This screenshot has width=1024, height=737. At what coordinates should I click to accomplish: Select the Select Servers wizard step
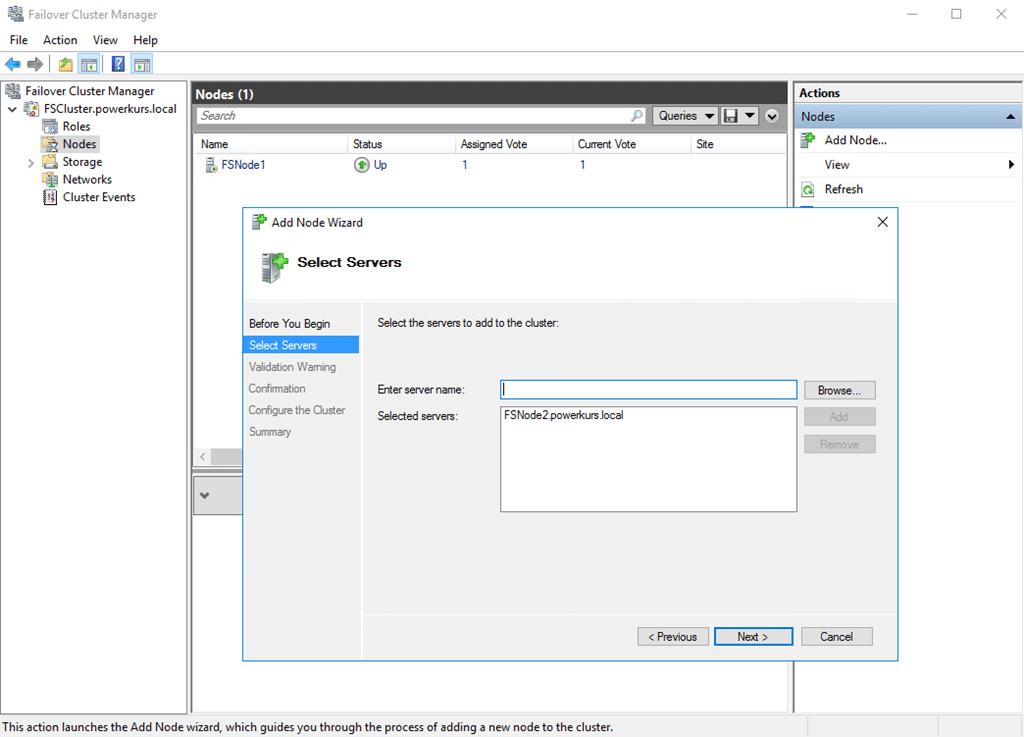coord(301,345)
